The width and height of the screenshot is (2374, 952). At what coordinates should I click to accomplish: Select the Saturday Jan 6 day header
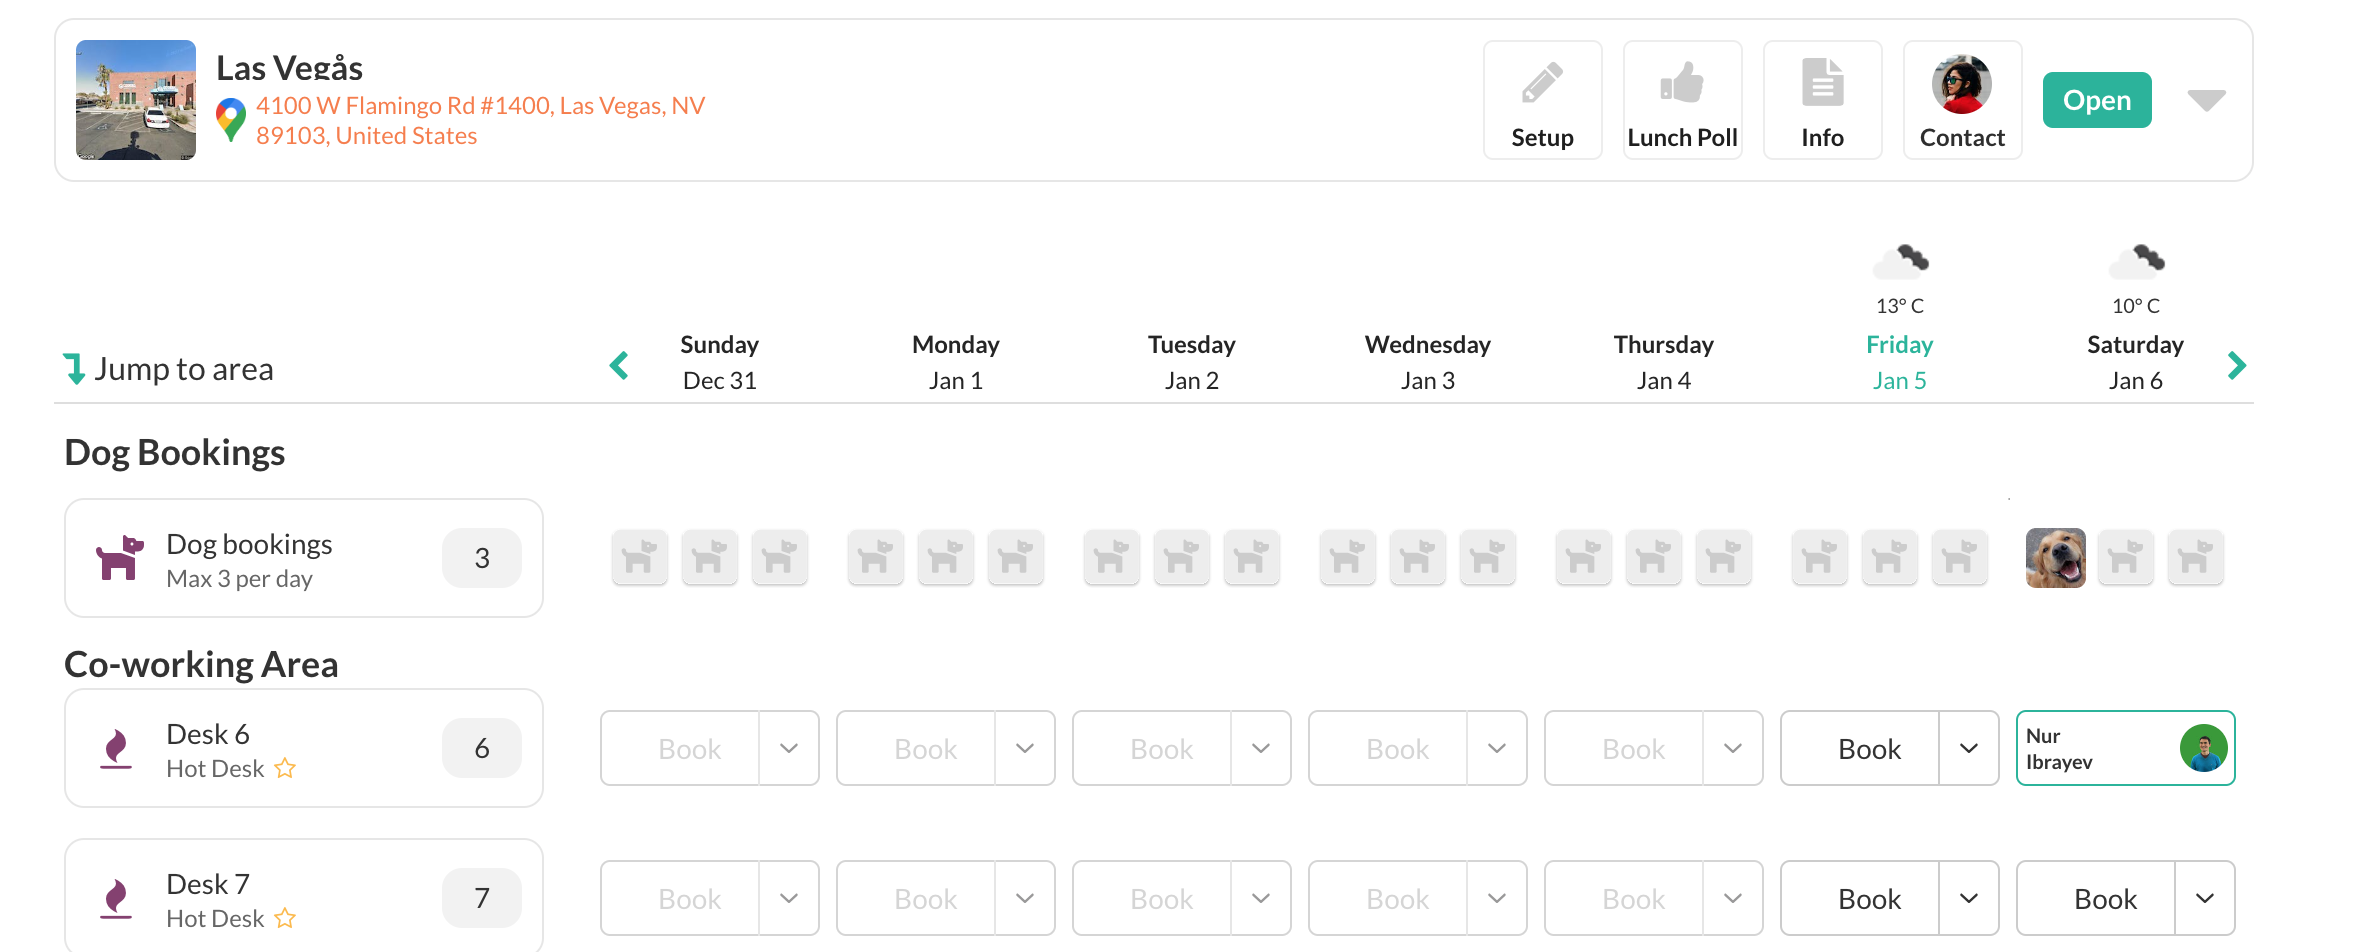point(2135,362)
